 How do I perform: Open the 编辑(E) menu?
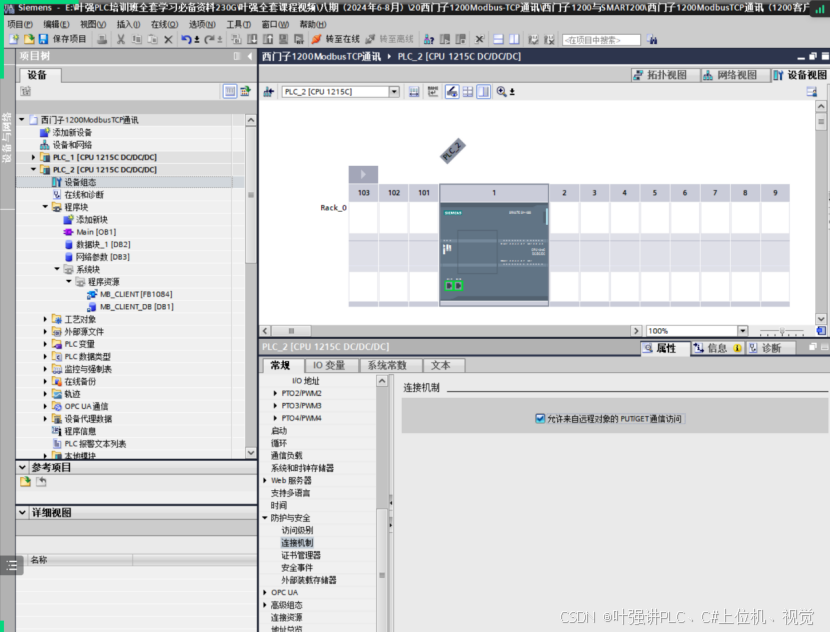click(56, 24)
